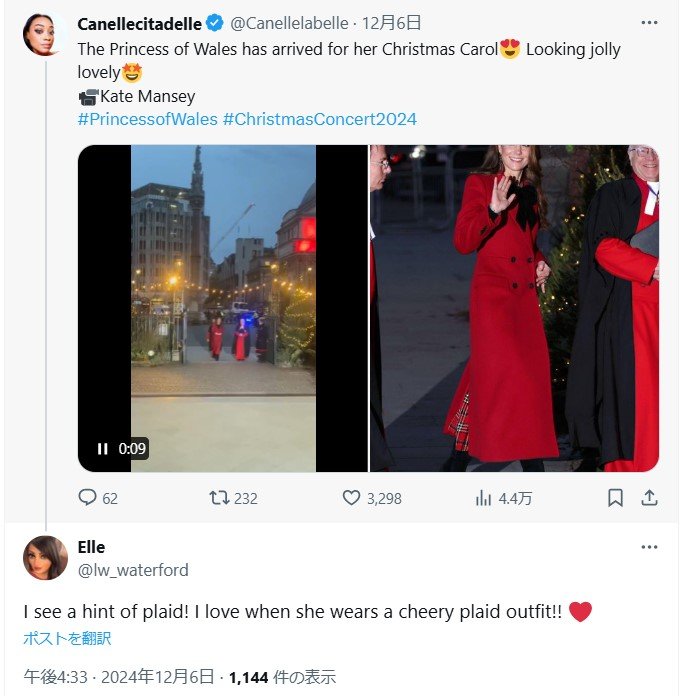Click the #PrincessofWales hashtag
This screenshot has width=682, height=696.
(x=147, y=119)
